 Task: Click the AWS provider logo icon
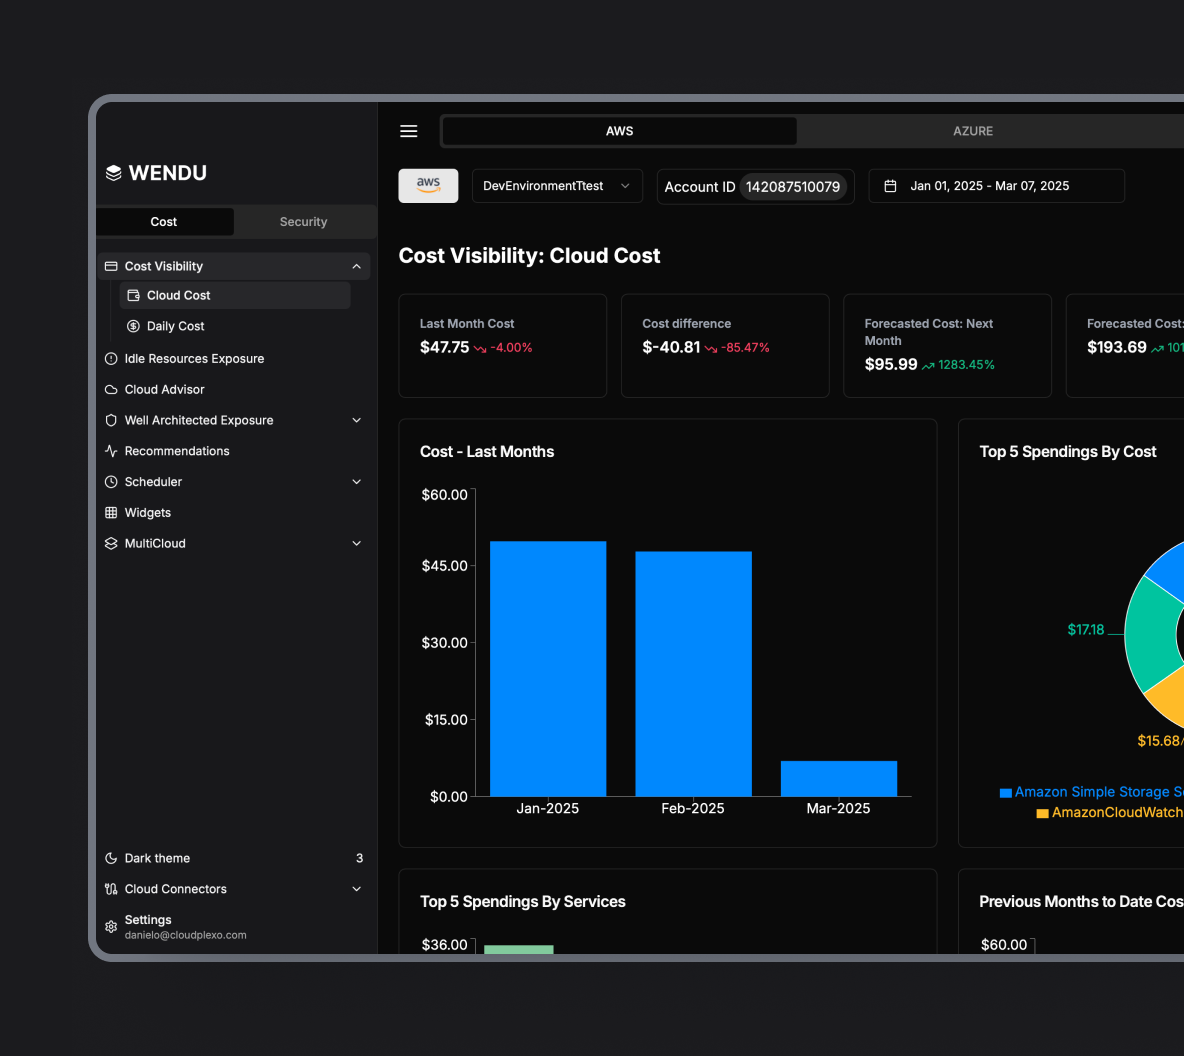pyautogui.click(x=428, y=185)
